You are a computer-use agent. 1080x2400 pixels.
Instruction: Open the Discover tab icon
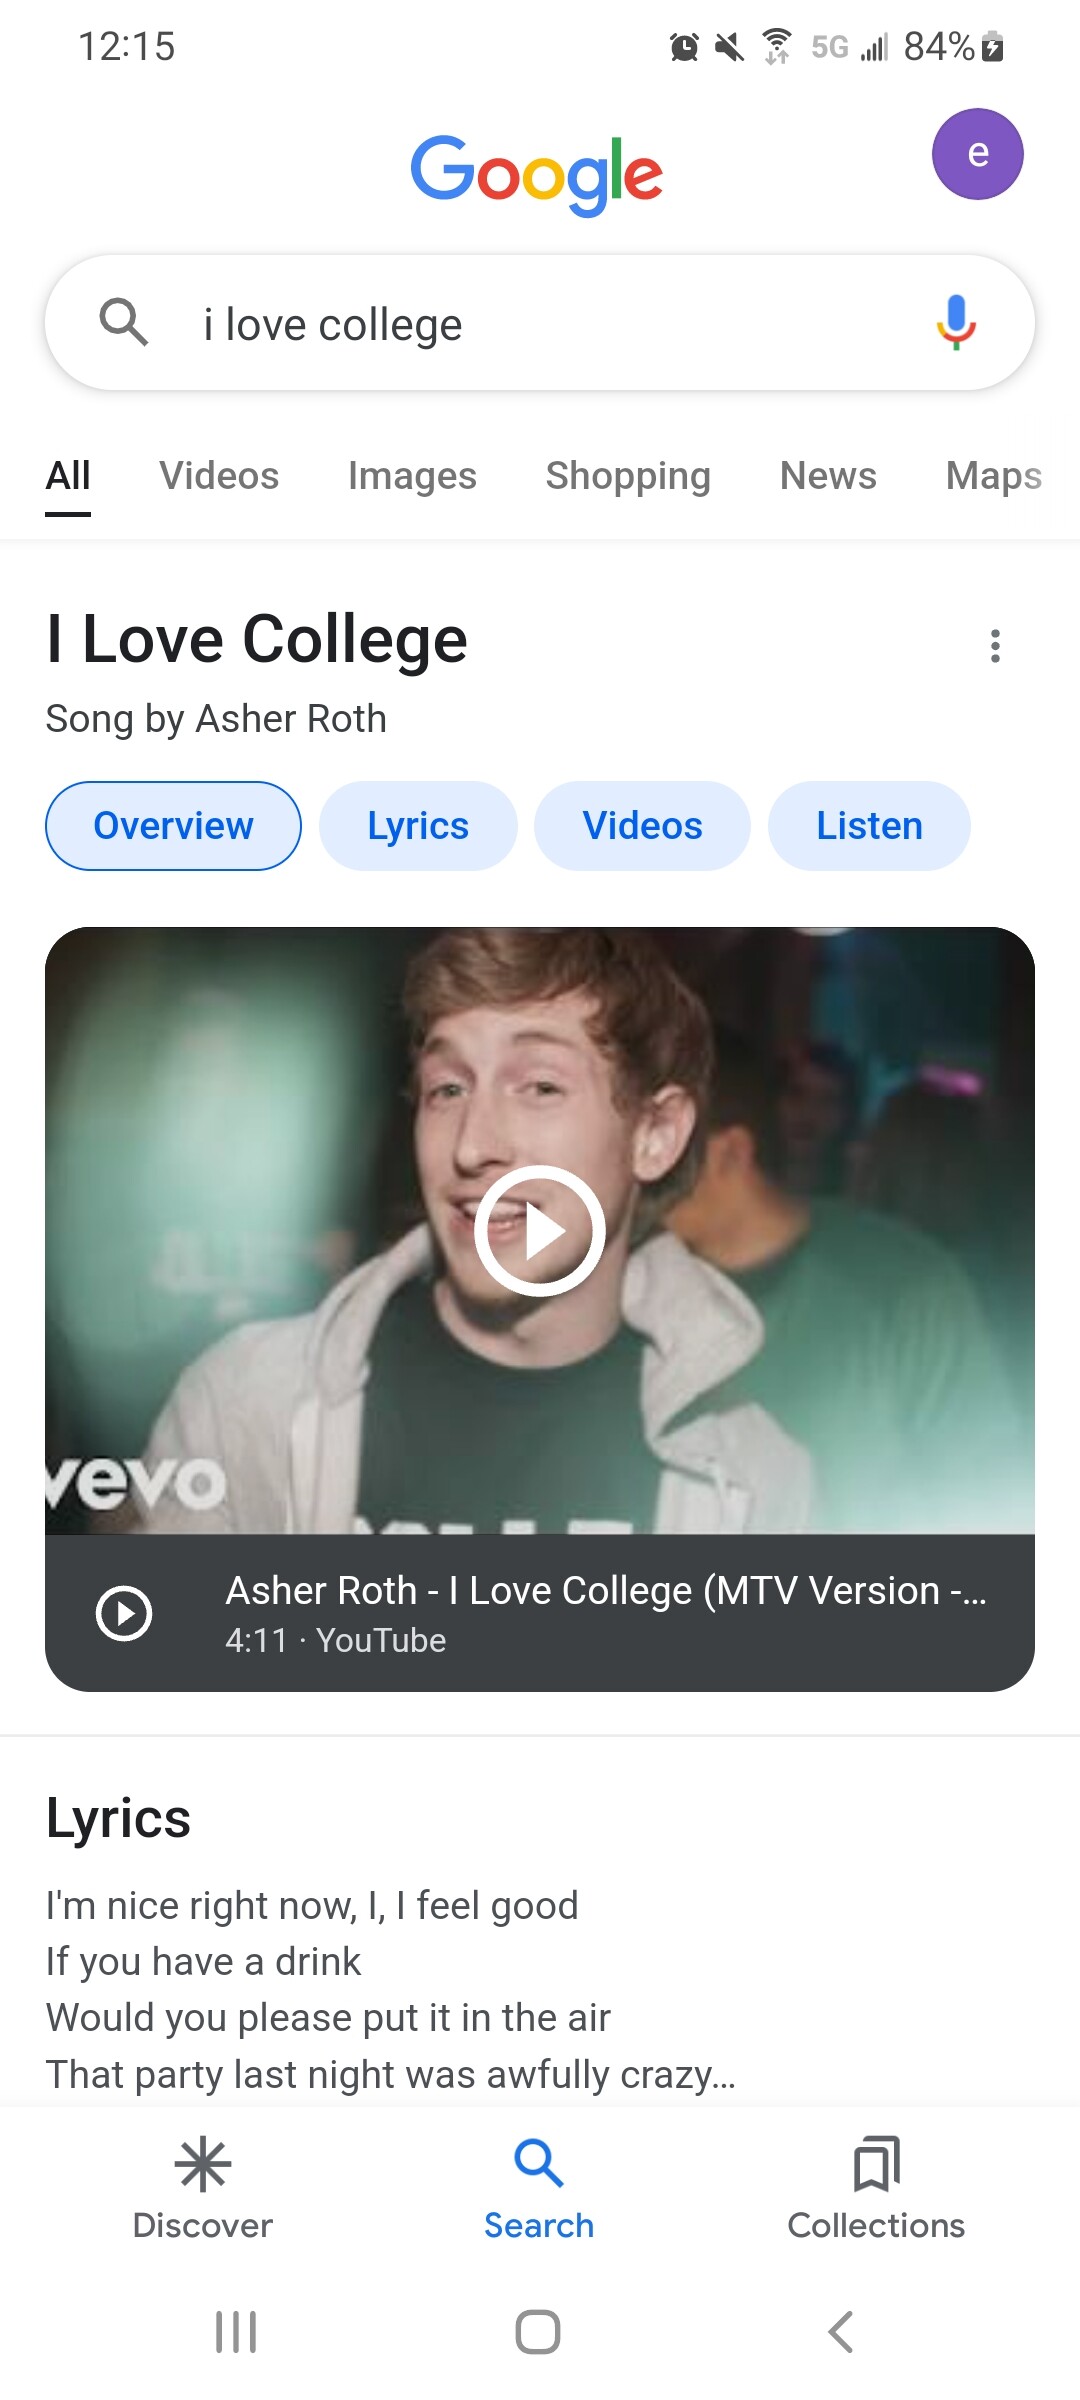coord(203,2165)
